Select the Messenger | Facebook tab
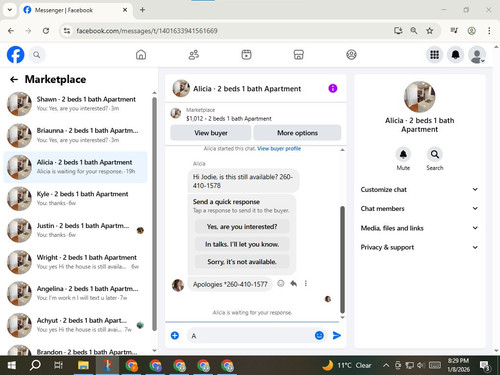The image size is (500, 375). point(76,10)
